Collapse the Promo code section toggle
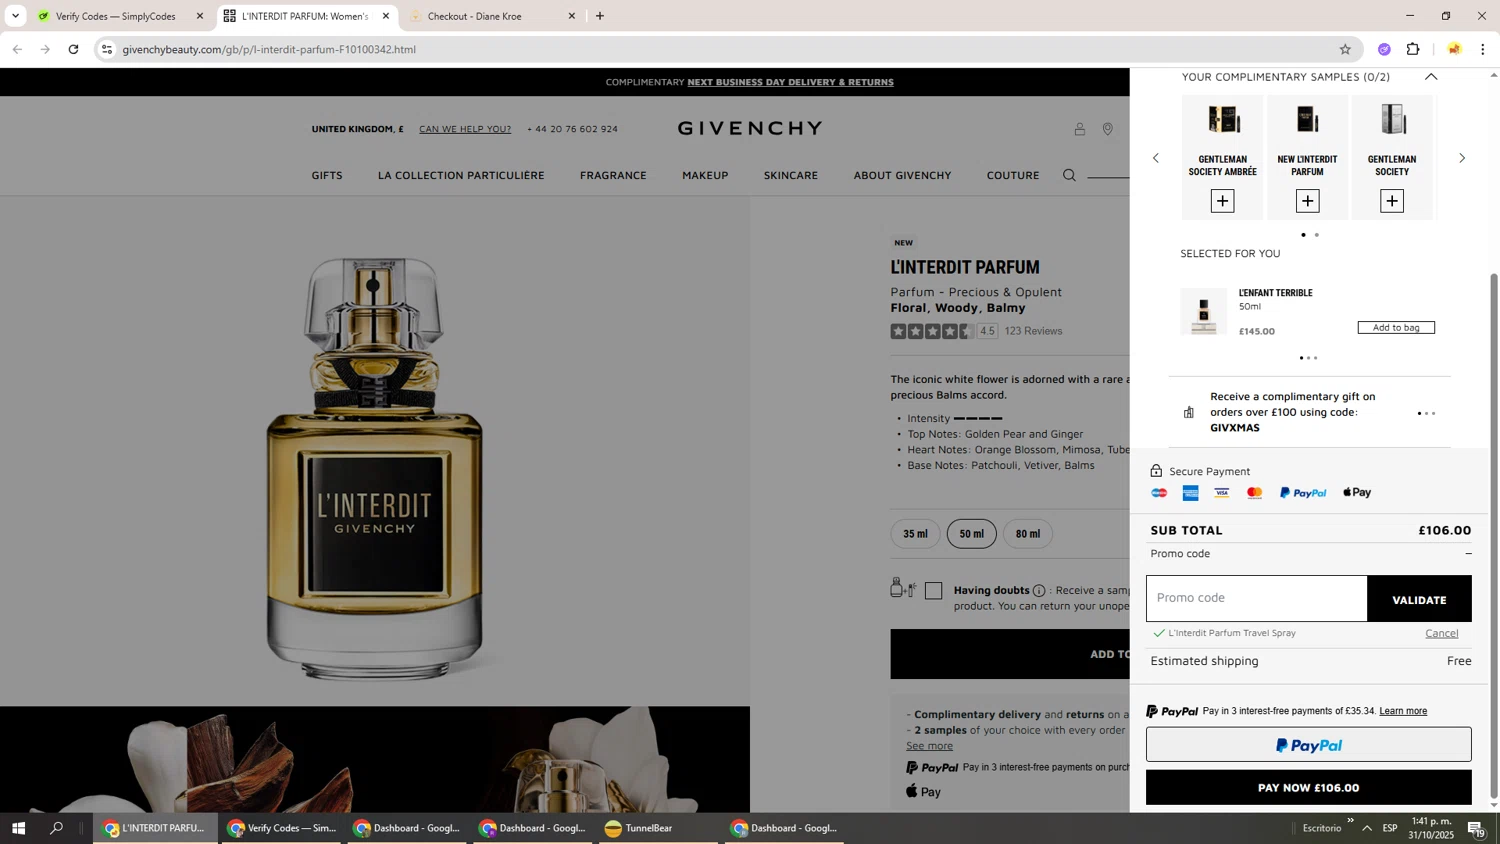 coord(1468,554)
